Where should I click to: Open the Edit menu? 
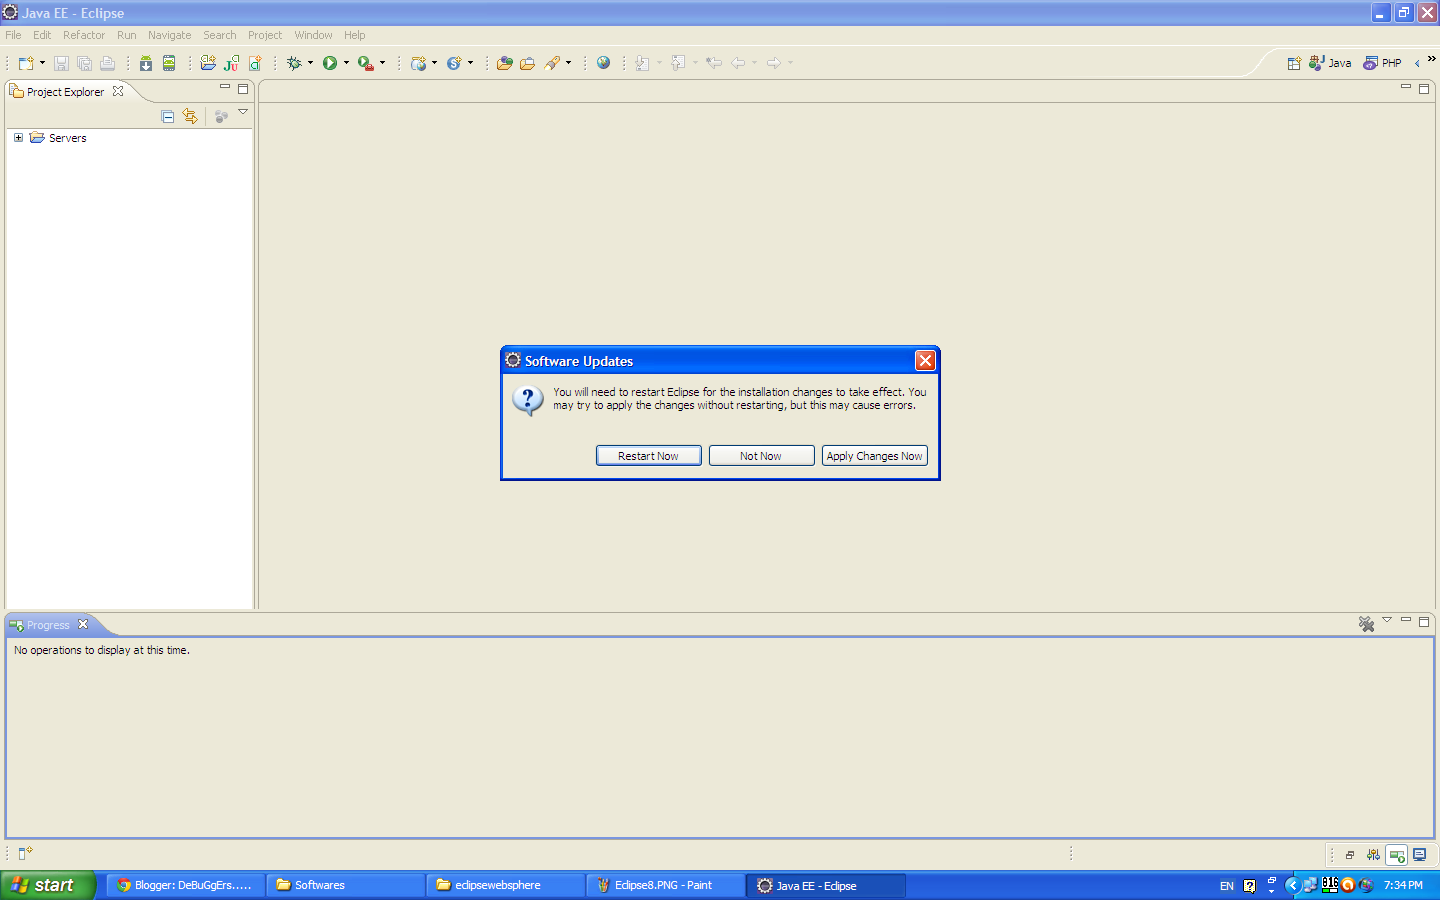coord(42,35)
